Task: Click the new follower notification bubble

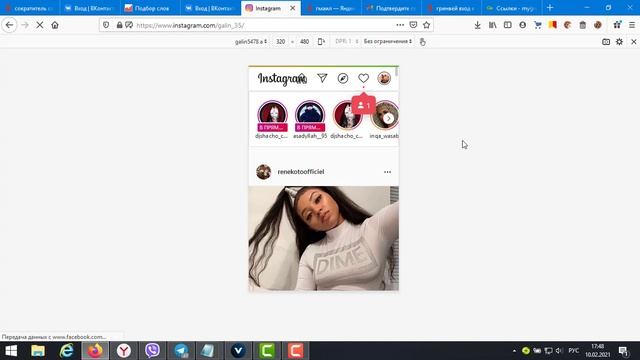Action: coord(363,106)
